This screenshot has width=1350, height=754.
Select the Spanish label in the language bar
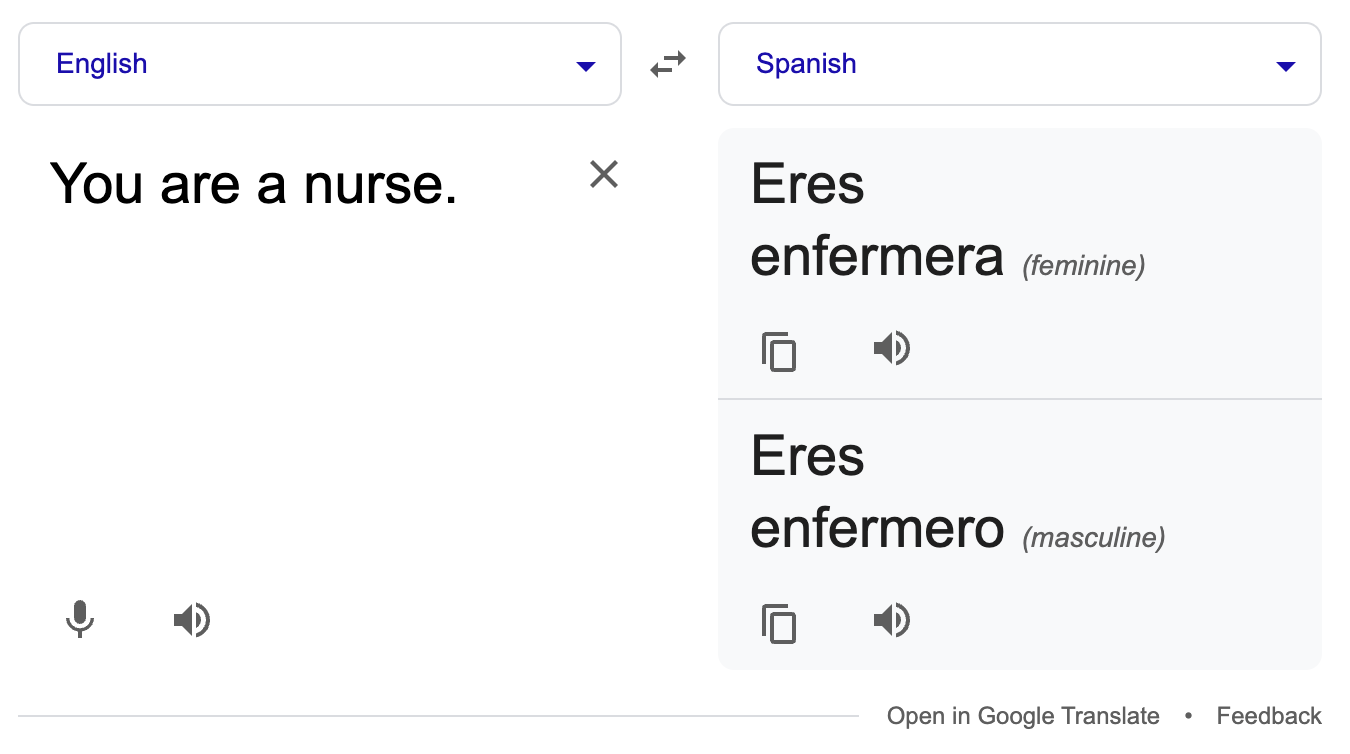807,63
